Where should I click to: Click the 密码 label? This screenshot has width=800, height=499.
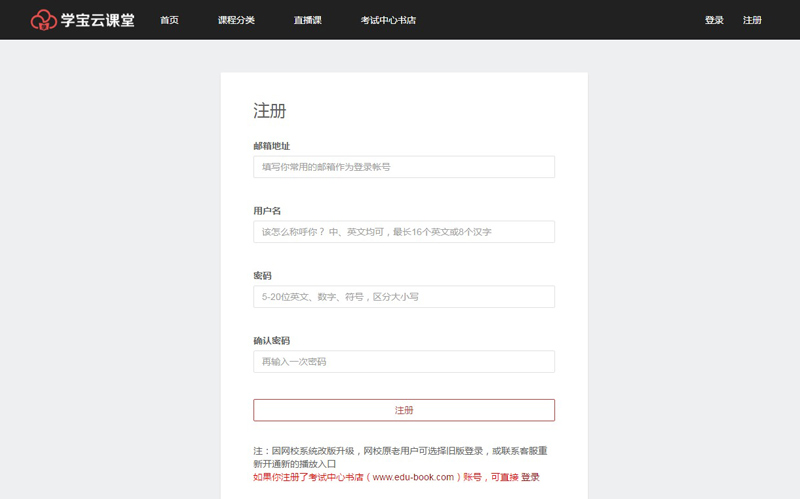pos(262,276)
